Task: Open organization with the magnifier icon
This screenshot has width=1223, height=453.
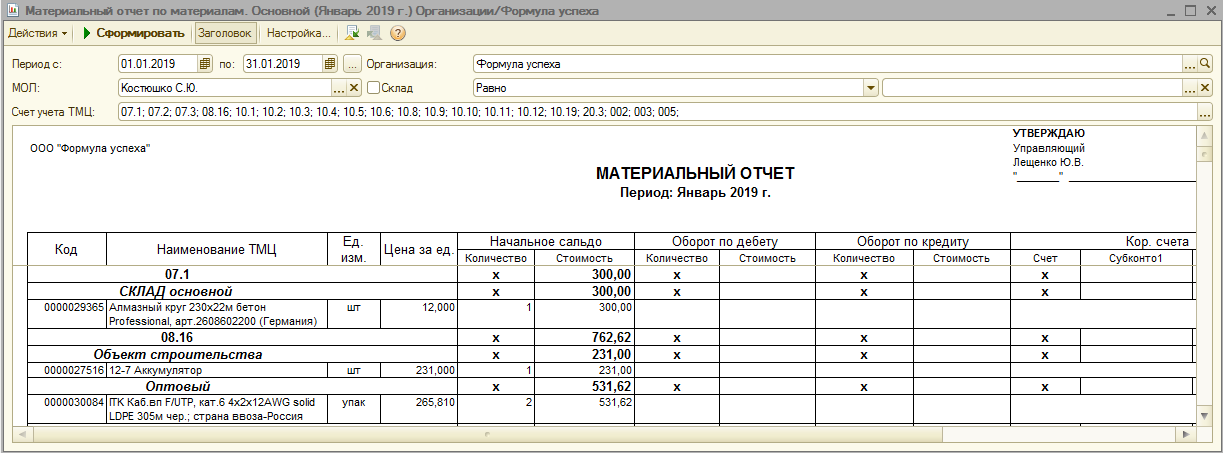Action: pos(1205,64)
